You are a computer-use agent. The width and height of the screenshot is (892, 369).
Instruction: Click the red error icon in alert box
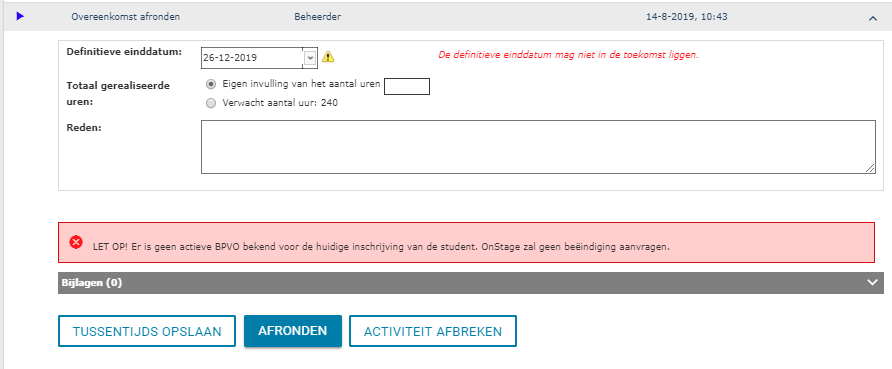click(76, 242)
